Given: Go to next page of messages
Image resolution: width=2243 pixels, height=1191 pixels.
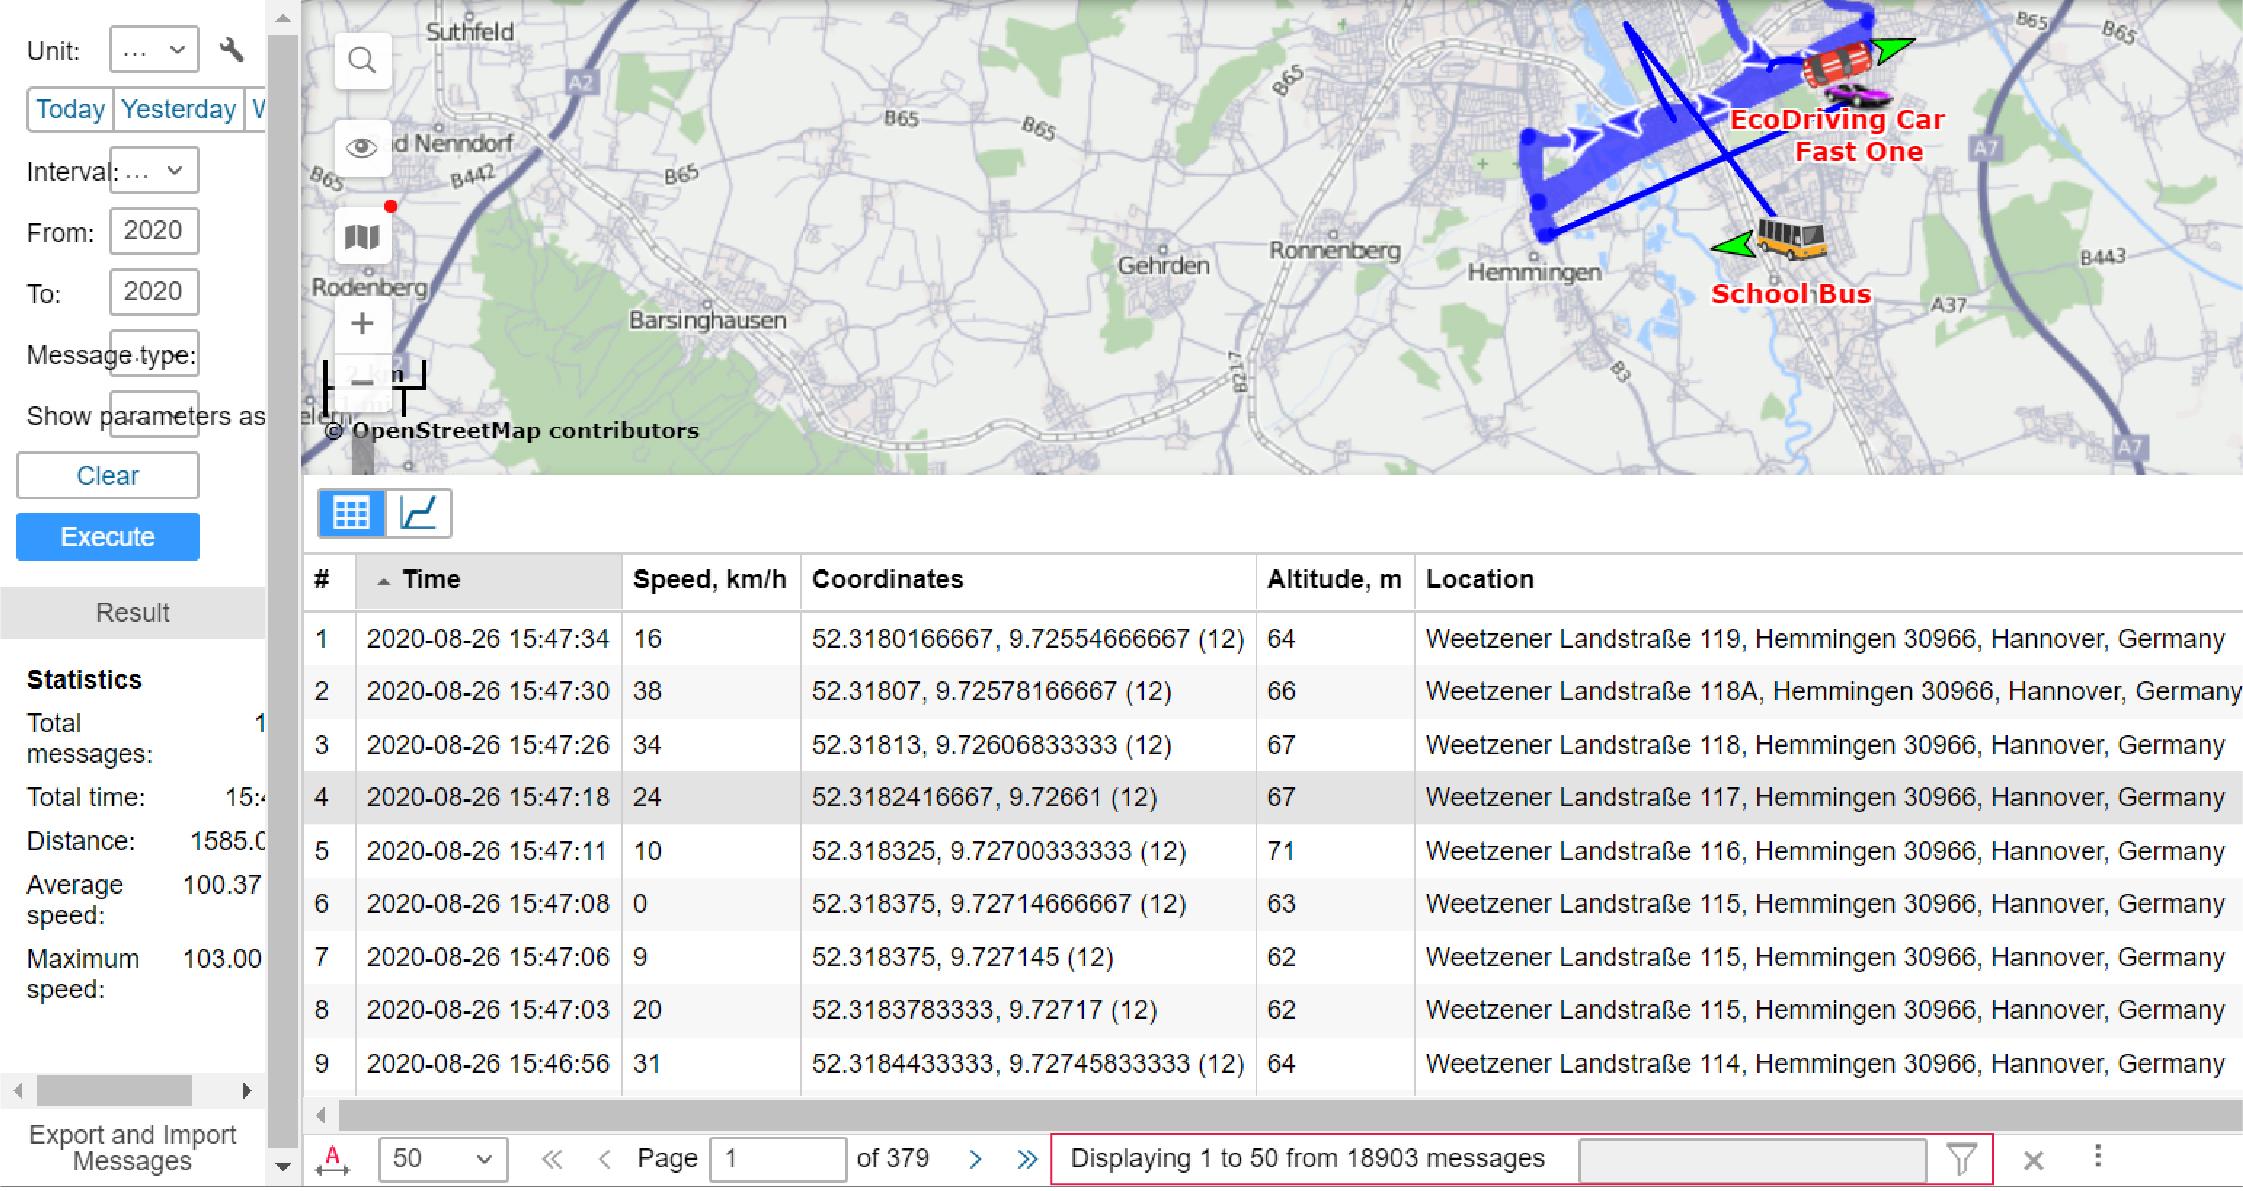Looking at the screenshot, I should click(x=975, y=1159).
